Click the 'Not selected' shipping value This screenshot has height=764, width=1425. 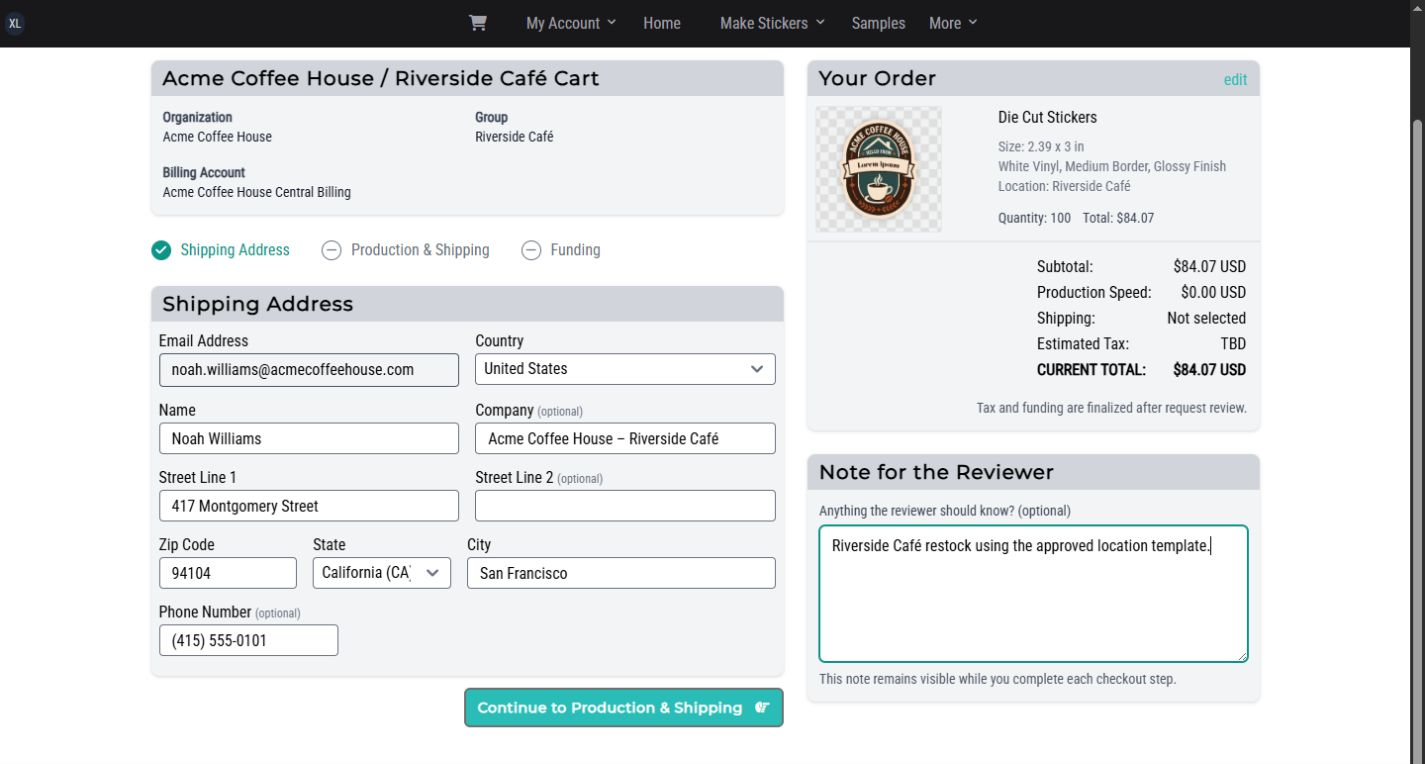[1206, 318]
